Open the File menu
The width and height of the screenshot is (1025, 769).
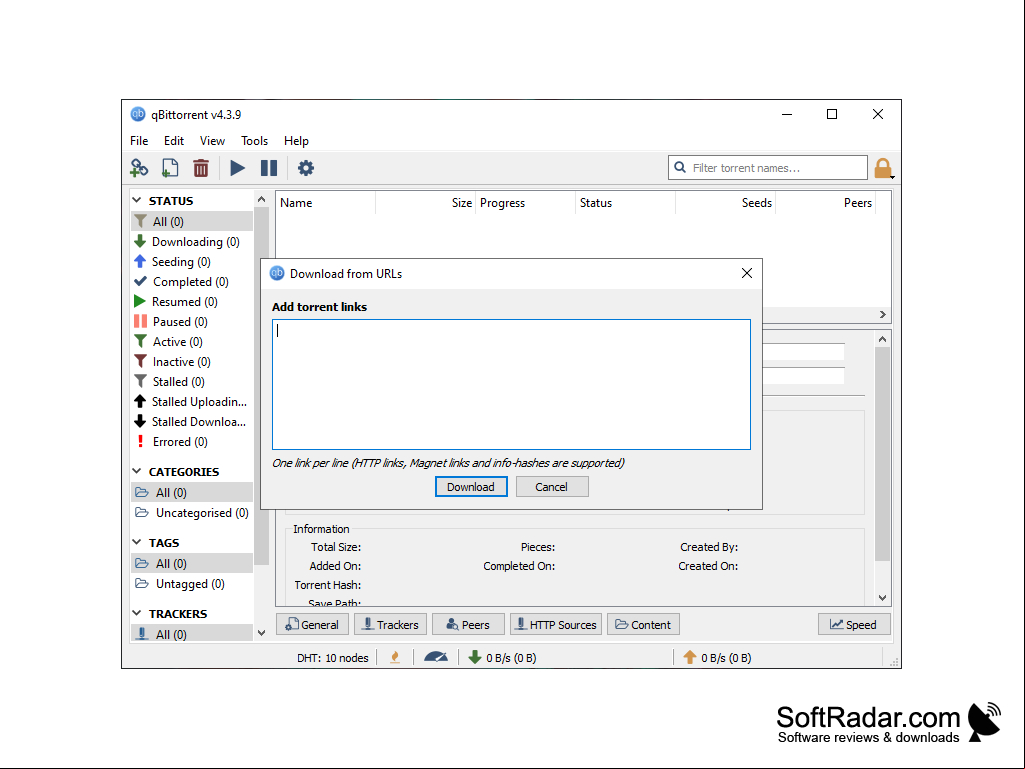click(x=139, y=141)
